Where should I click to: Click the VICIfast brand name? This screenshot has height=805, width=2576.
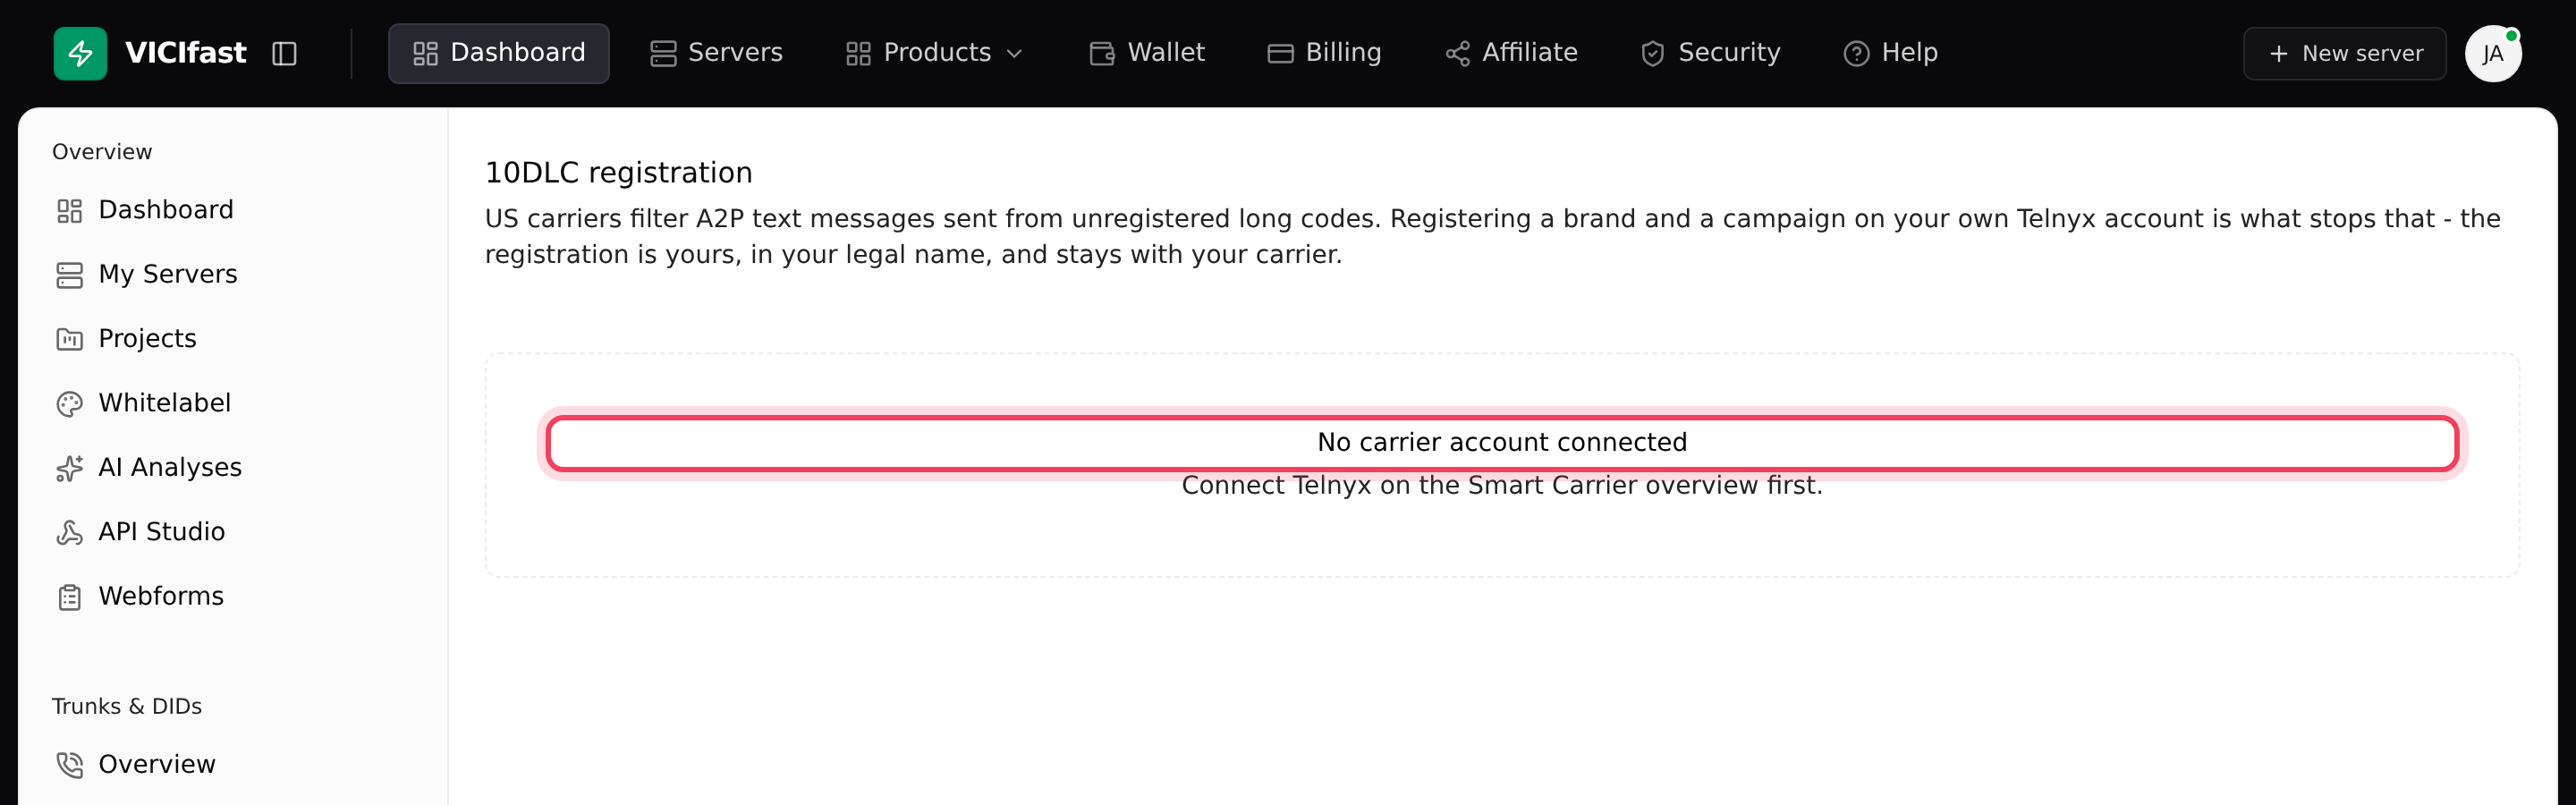[185, 53]
